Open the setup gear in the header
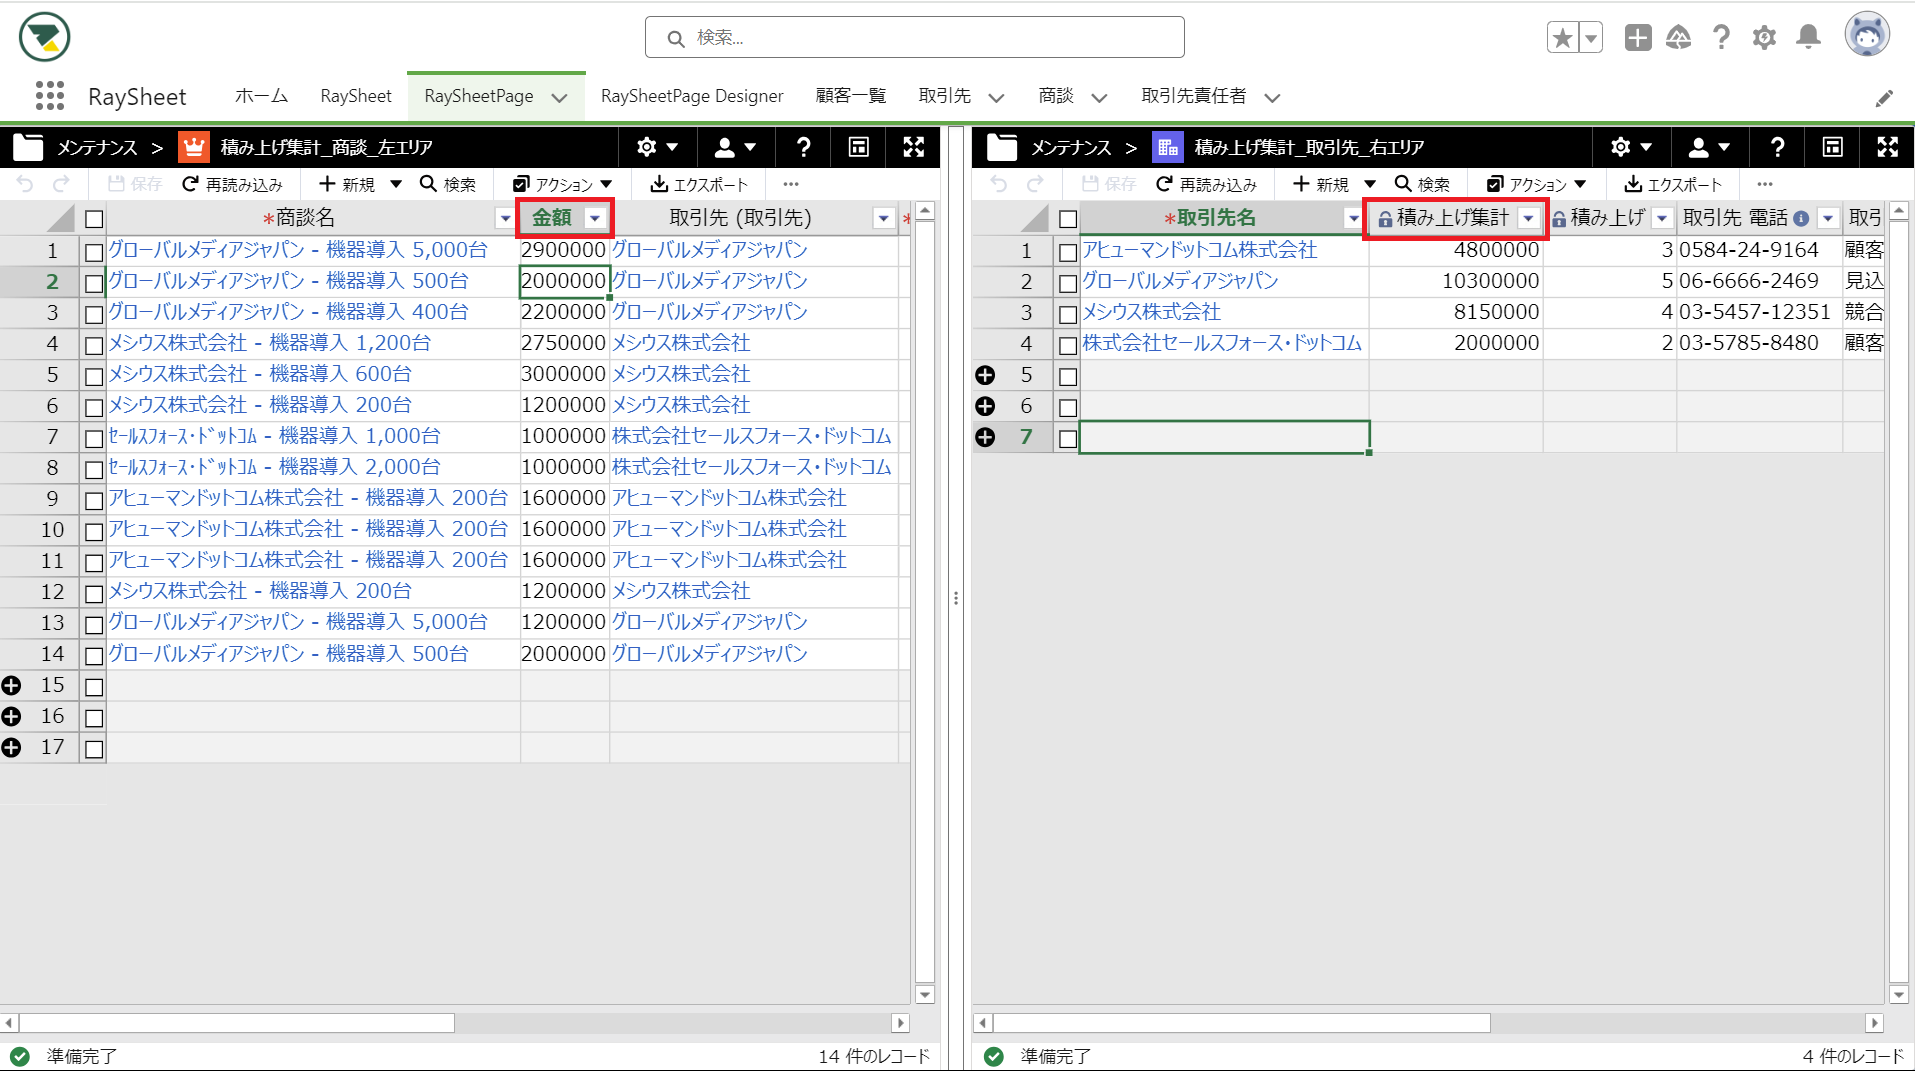Image resolution: width=1915 pixels, height=1071 pixels. pos(1764,38)
